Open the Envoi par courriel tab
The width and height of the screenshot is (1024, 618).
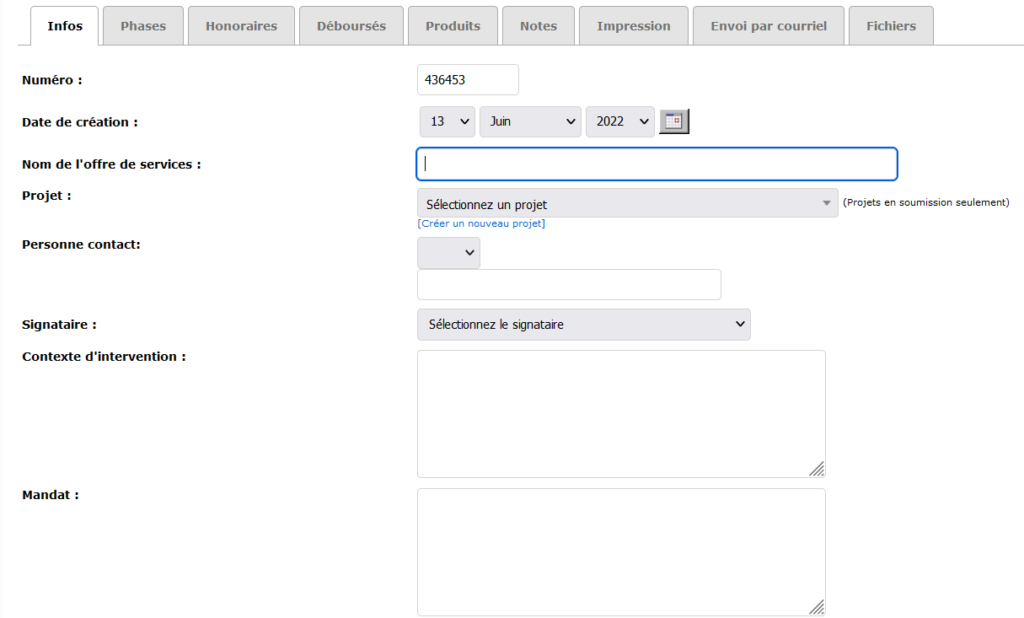coord(768,26)
